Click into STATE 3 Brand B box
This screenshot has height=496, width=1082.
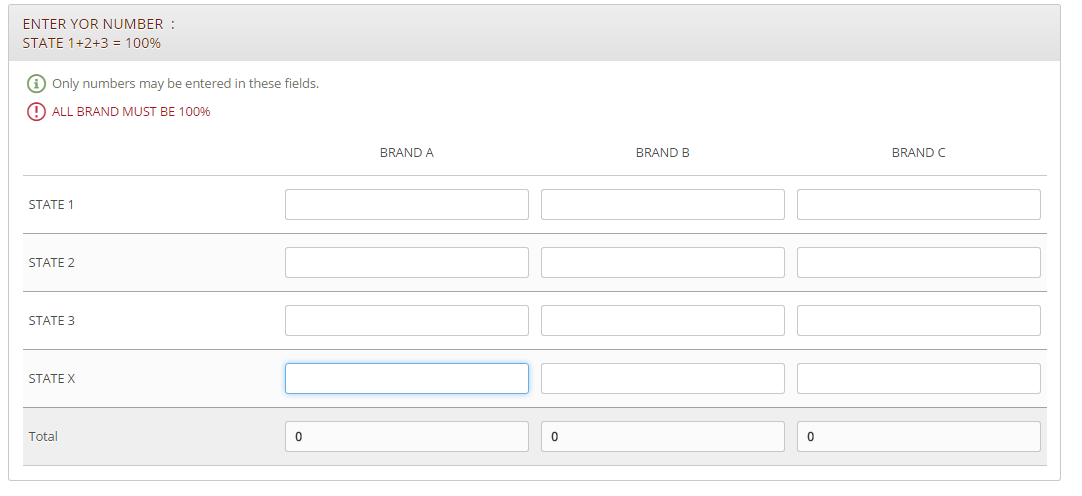point(662,321)
